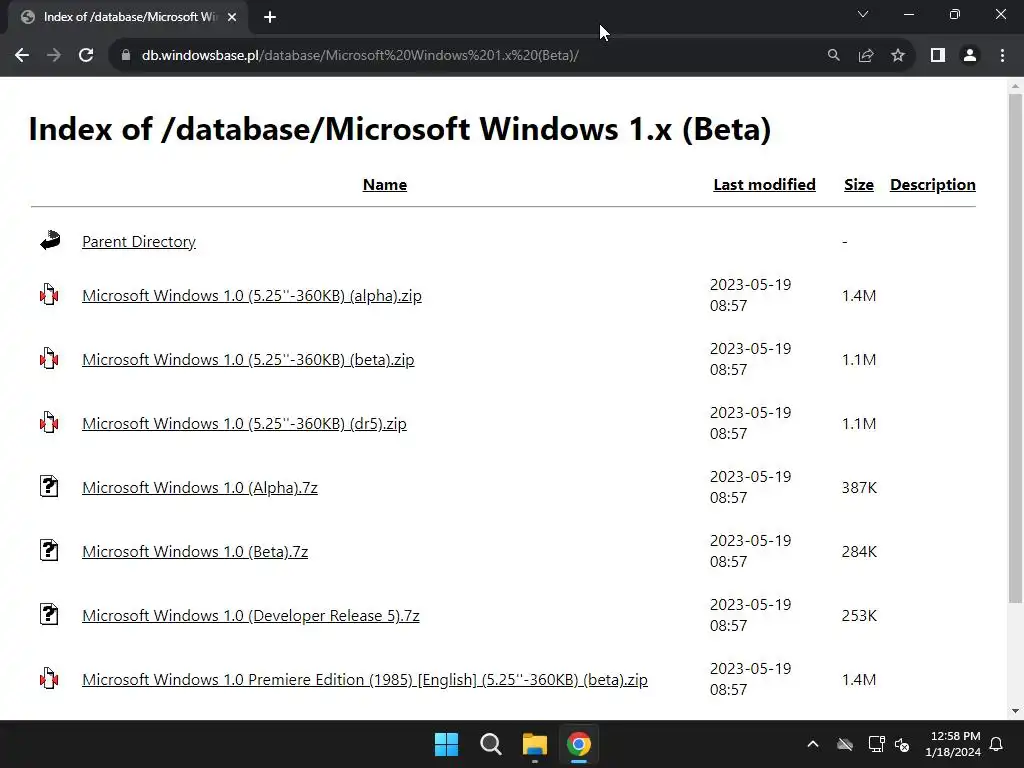Expand the tab search chevron
Screen dimensions: 1024x768
863,14
